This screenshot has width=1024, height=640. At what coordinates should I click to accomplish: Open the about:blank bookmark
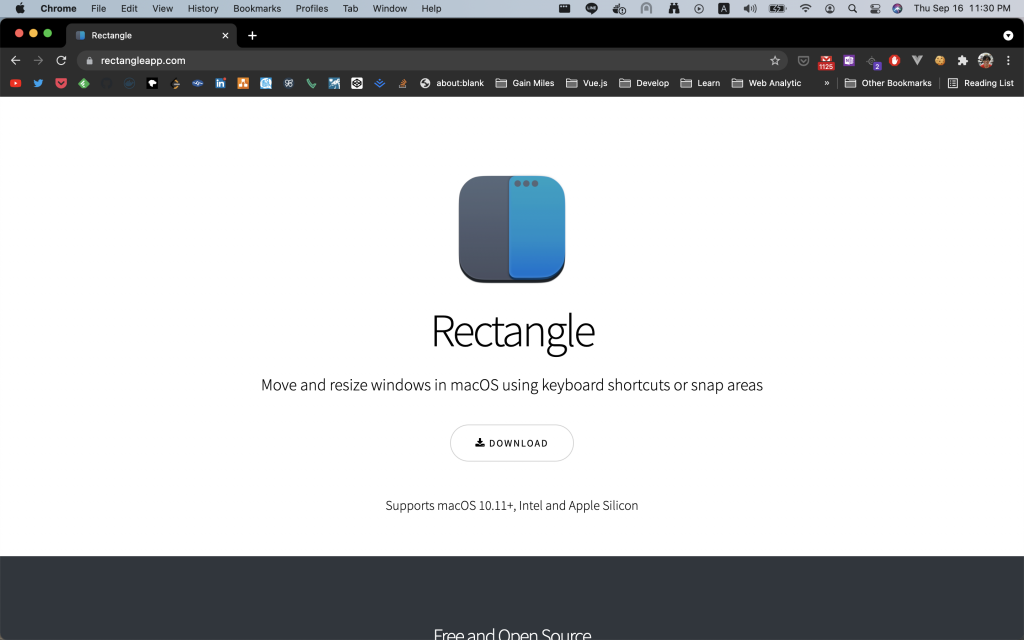[452, 83]
